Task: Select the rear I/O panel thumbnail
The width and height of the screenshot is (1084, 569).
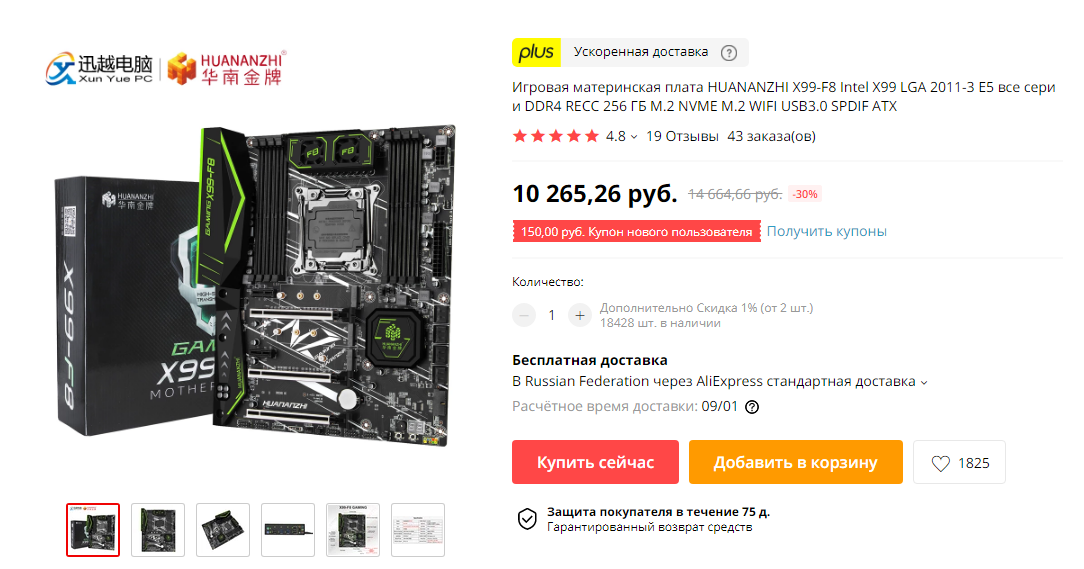Action: (x=288, y=530)
